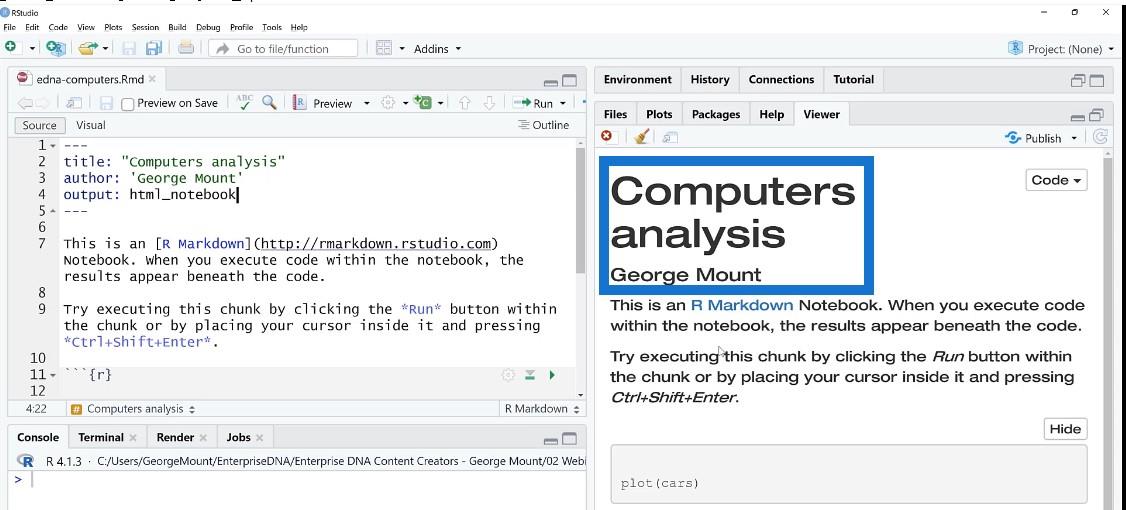Click the chunk options gear icon
This screenshot has width=1126, height=510.
(508, 375)
